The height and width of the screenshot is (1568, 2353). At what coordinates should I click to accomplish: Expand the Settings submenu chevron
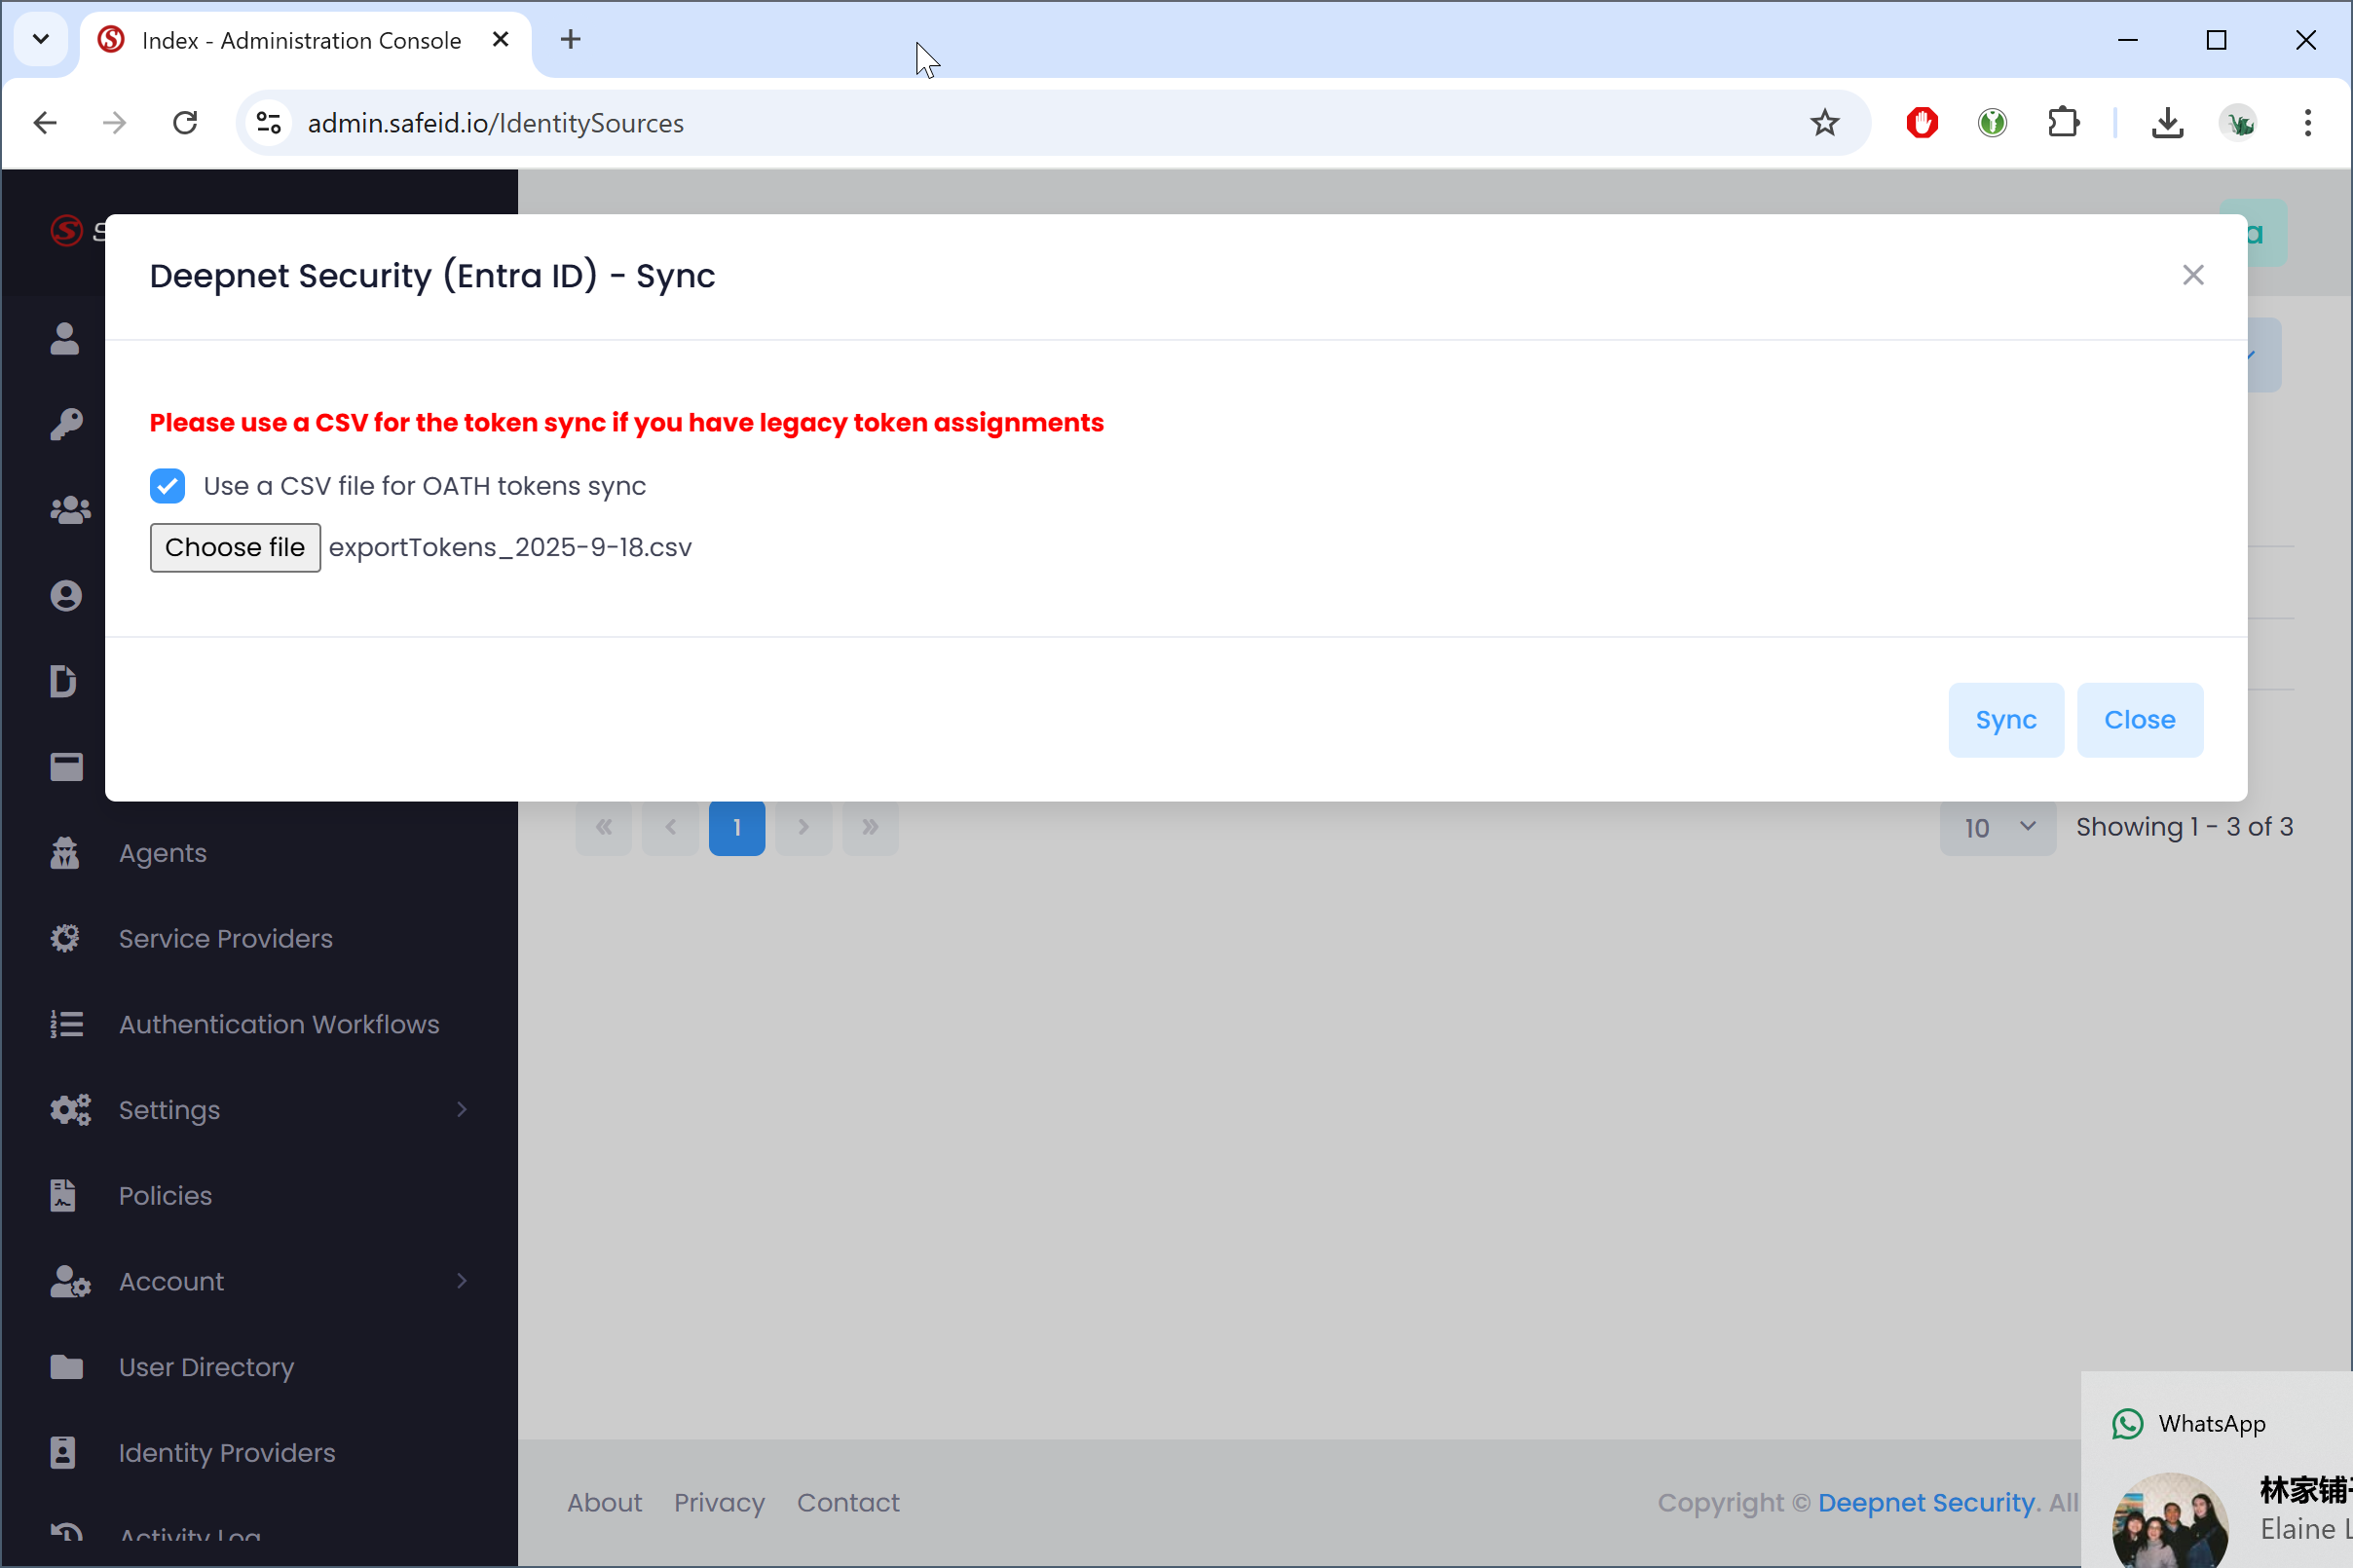(x=461, y=1109)
